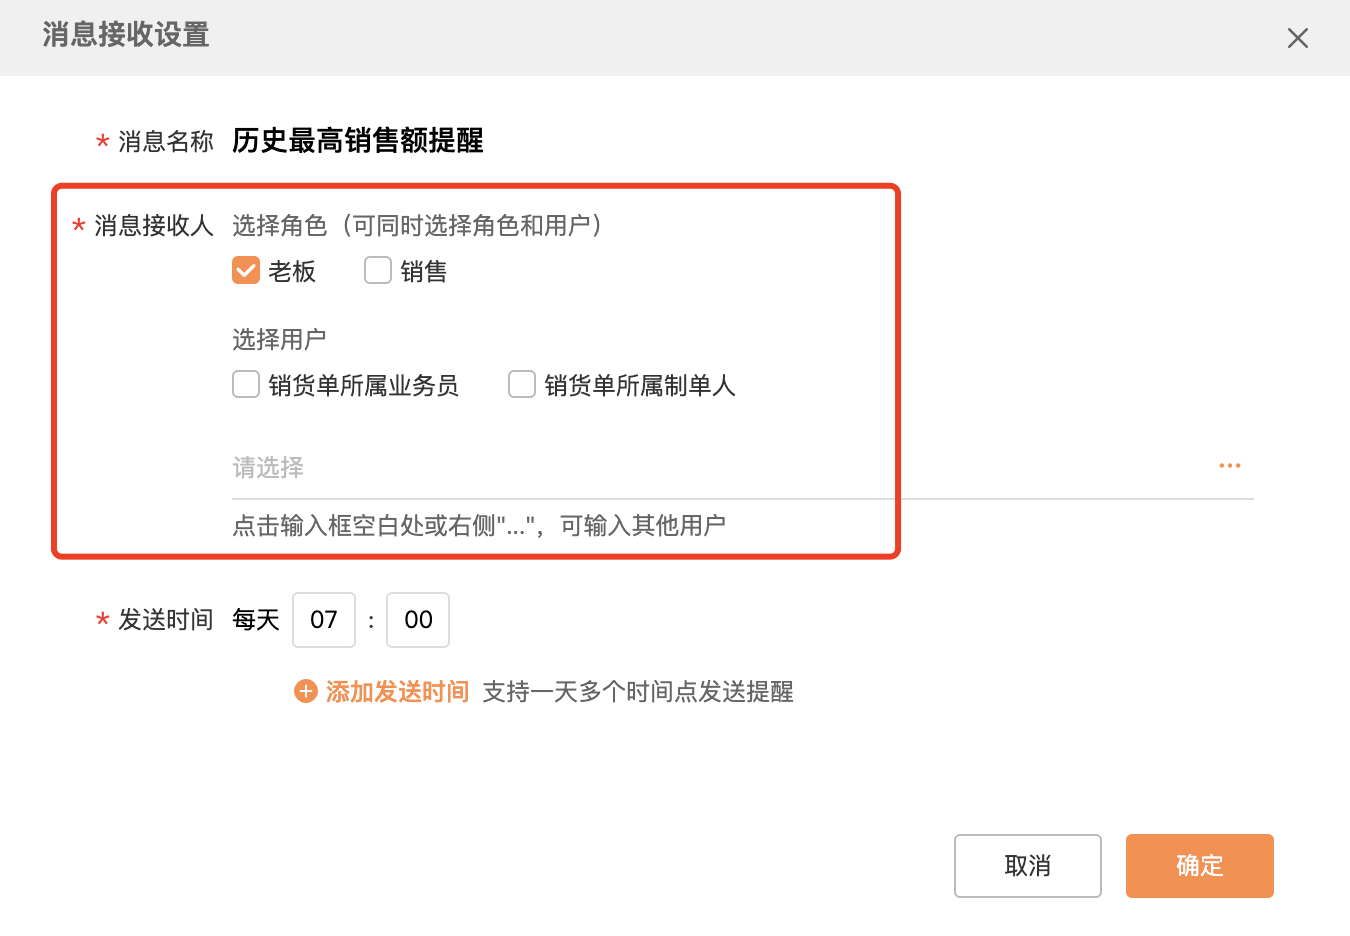Click the orange plus icon before 添加发送时间
This screenshot has height=936, width=1350.
(x=305, y=691)
